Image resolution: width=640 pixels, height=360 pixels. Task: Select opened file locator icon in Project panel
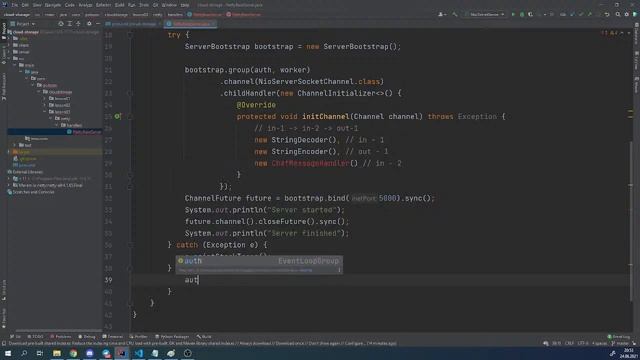point(61,24)
